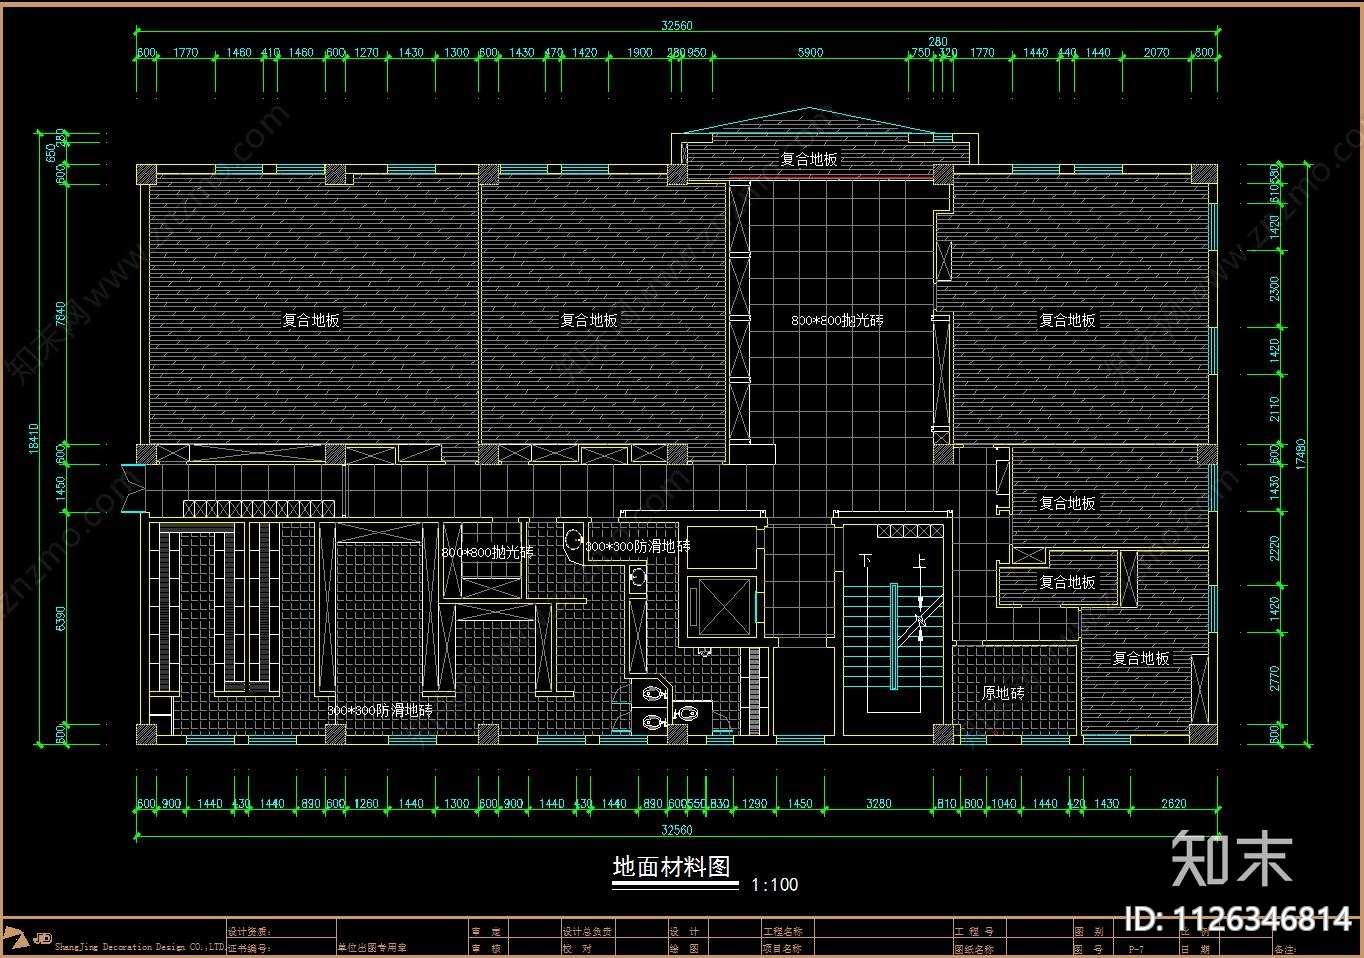1364x958 pixels.
Task: Select the 单位出图专用章 cell
Action: [371, 947]
